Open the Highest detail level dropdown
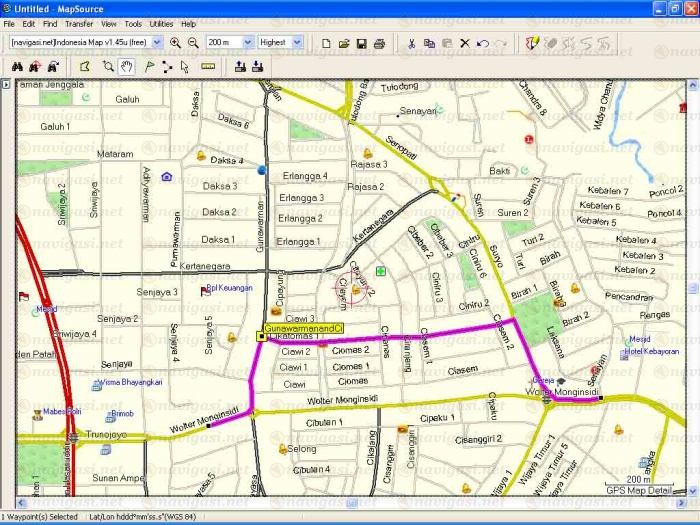The image size is (700, 525). [x=296, y=43]
